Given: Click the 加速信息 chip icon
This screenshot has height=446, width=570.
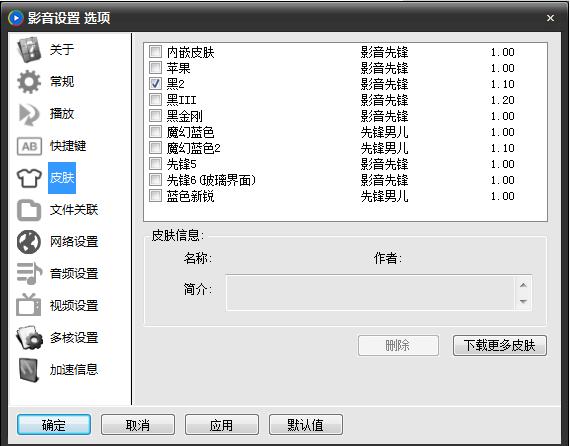Looking at the screenshot, I should pyautogui.click(x=29, y=370).
